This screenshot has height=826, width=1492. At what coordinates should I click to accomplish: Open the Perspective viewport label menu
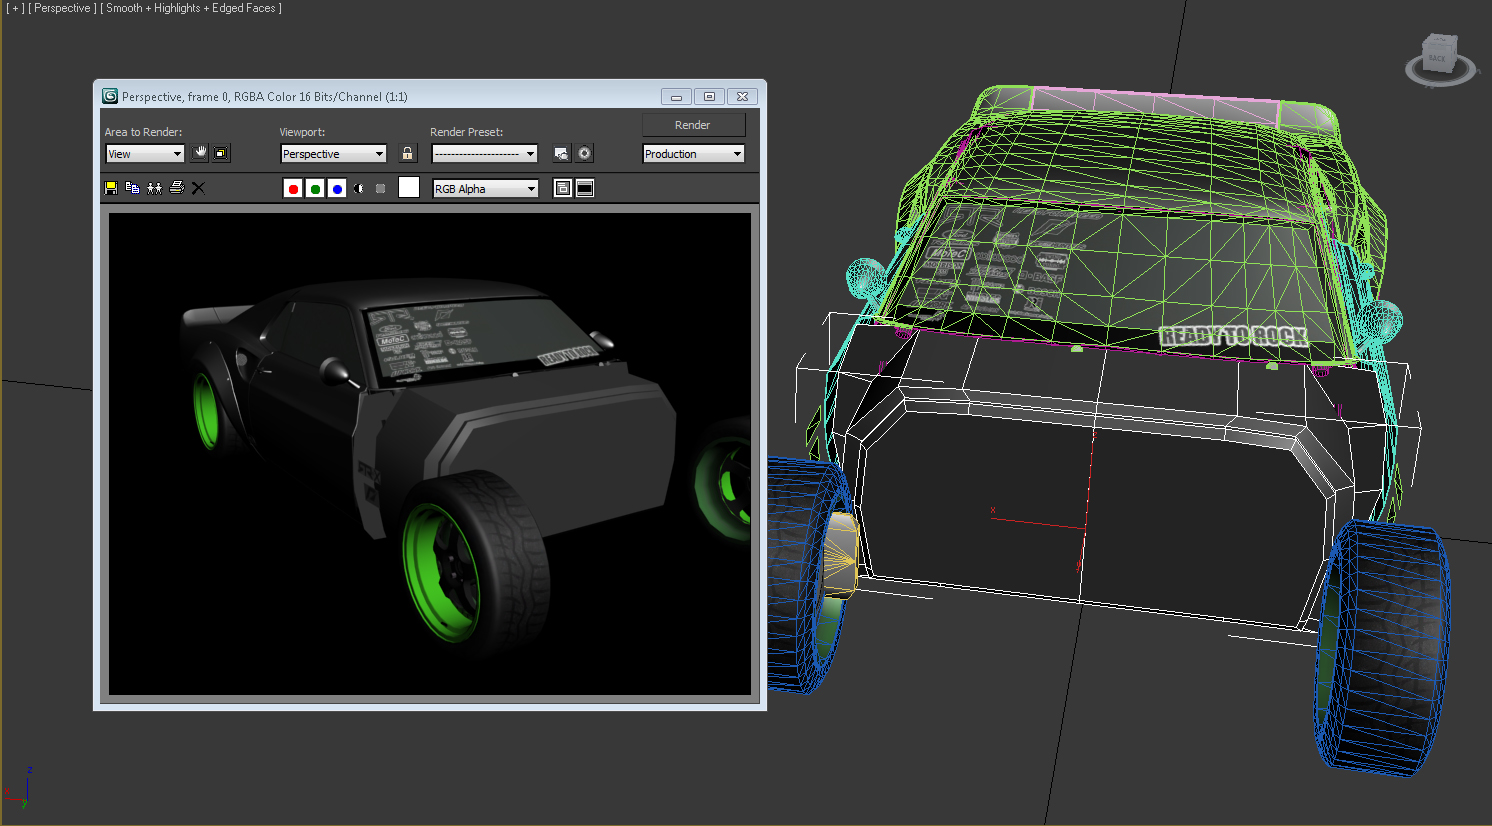(x=62, y=8)
